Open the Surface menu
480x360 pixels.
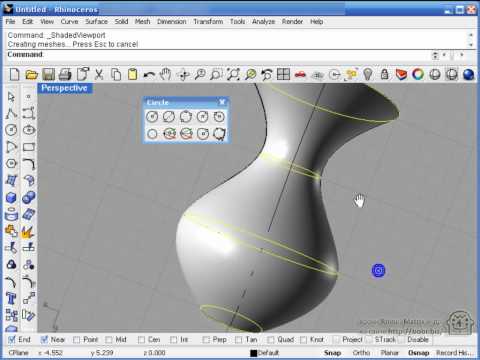(x=96, y=21)
